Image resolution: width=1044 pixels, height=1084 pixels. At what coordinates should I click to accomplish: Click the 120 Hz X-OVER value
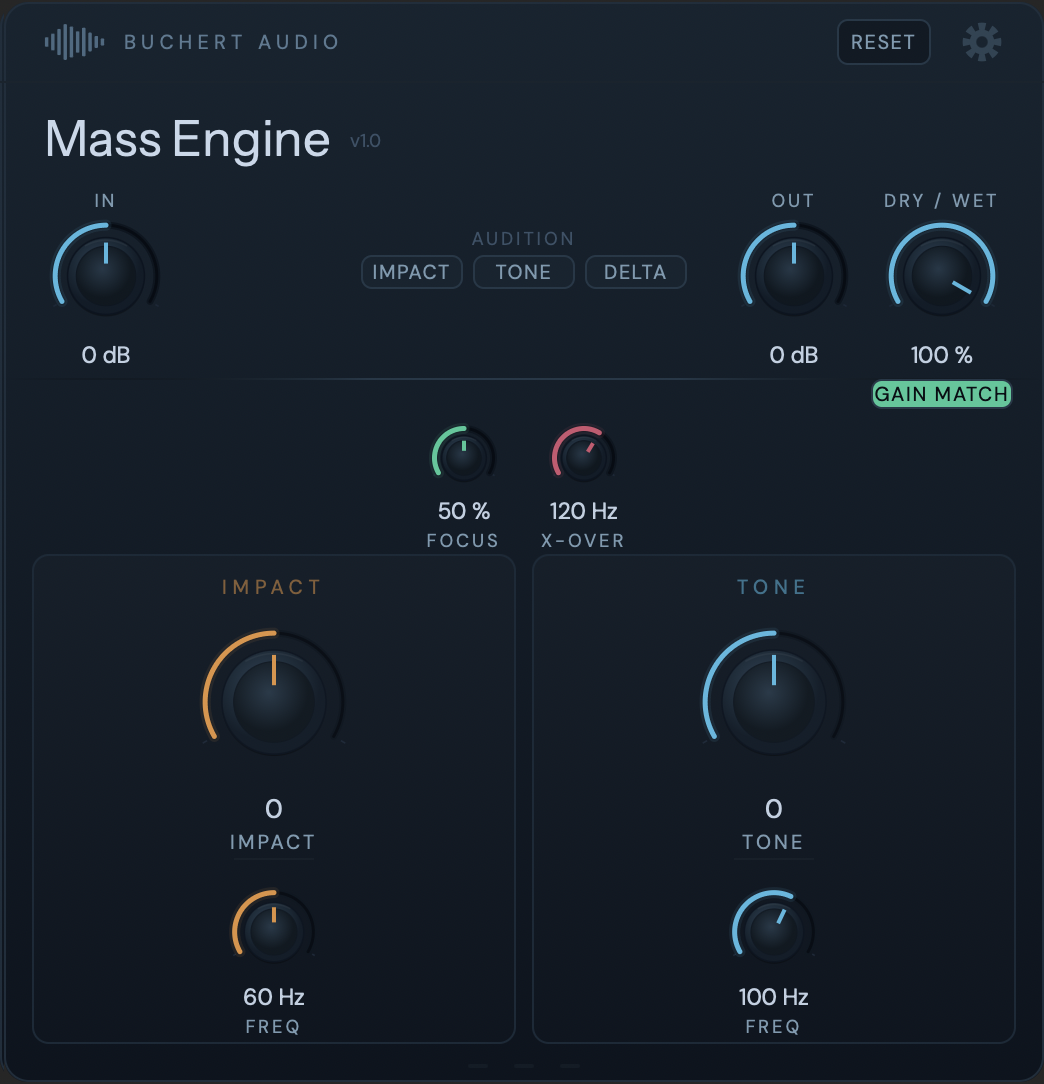pyautogui.click(x=583, y=511)
